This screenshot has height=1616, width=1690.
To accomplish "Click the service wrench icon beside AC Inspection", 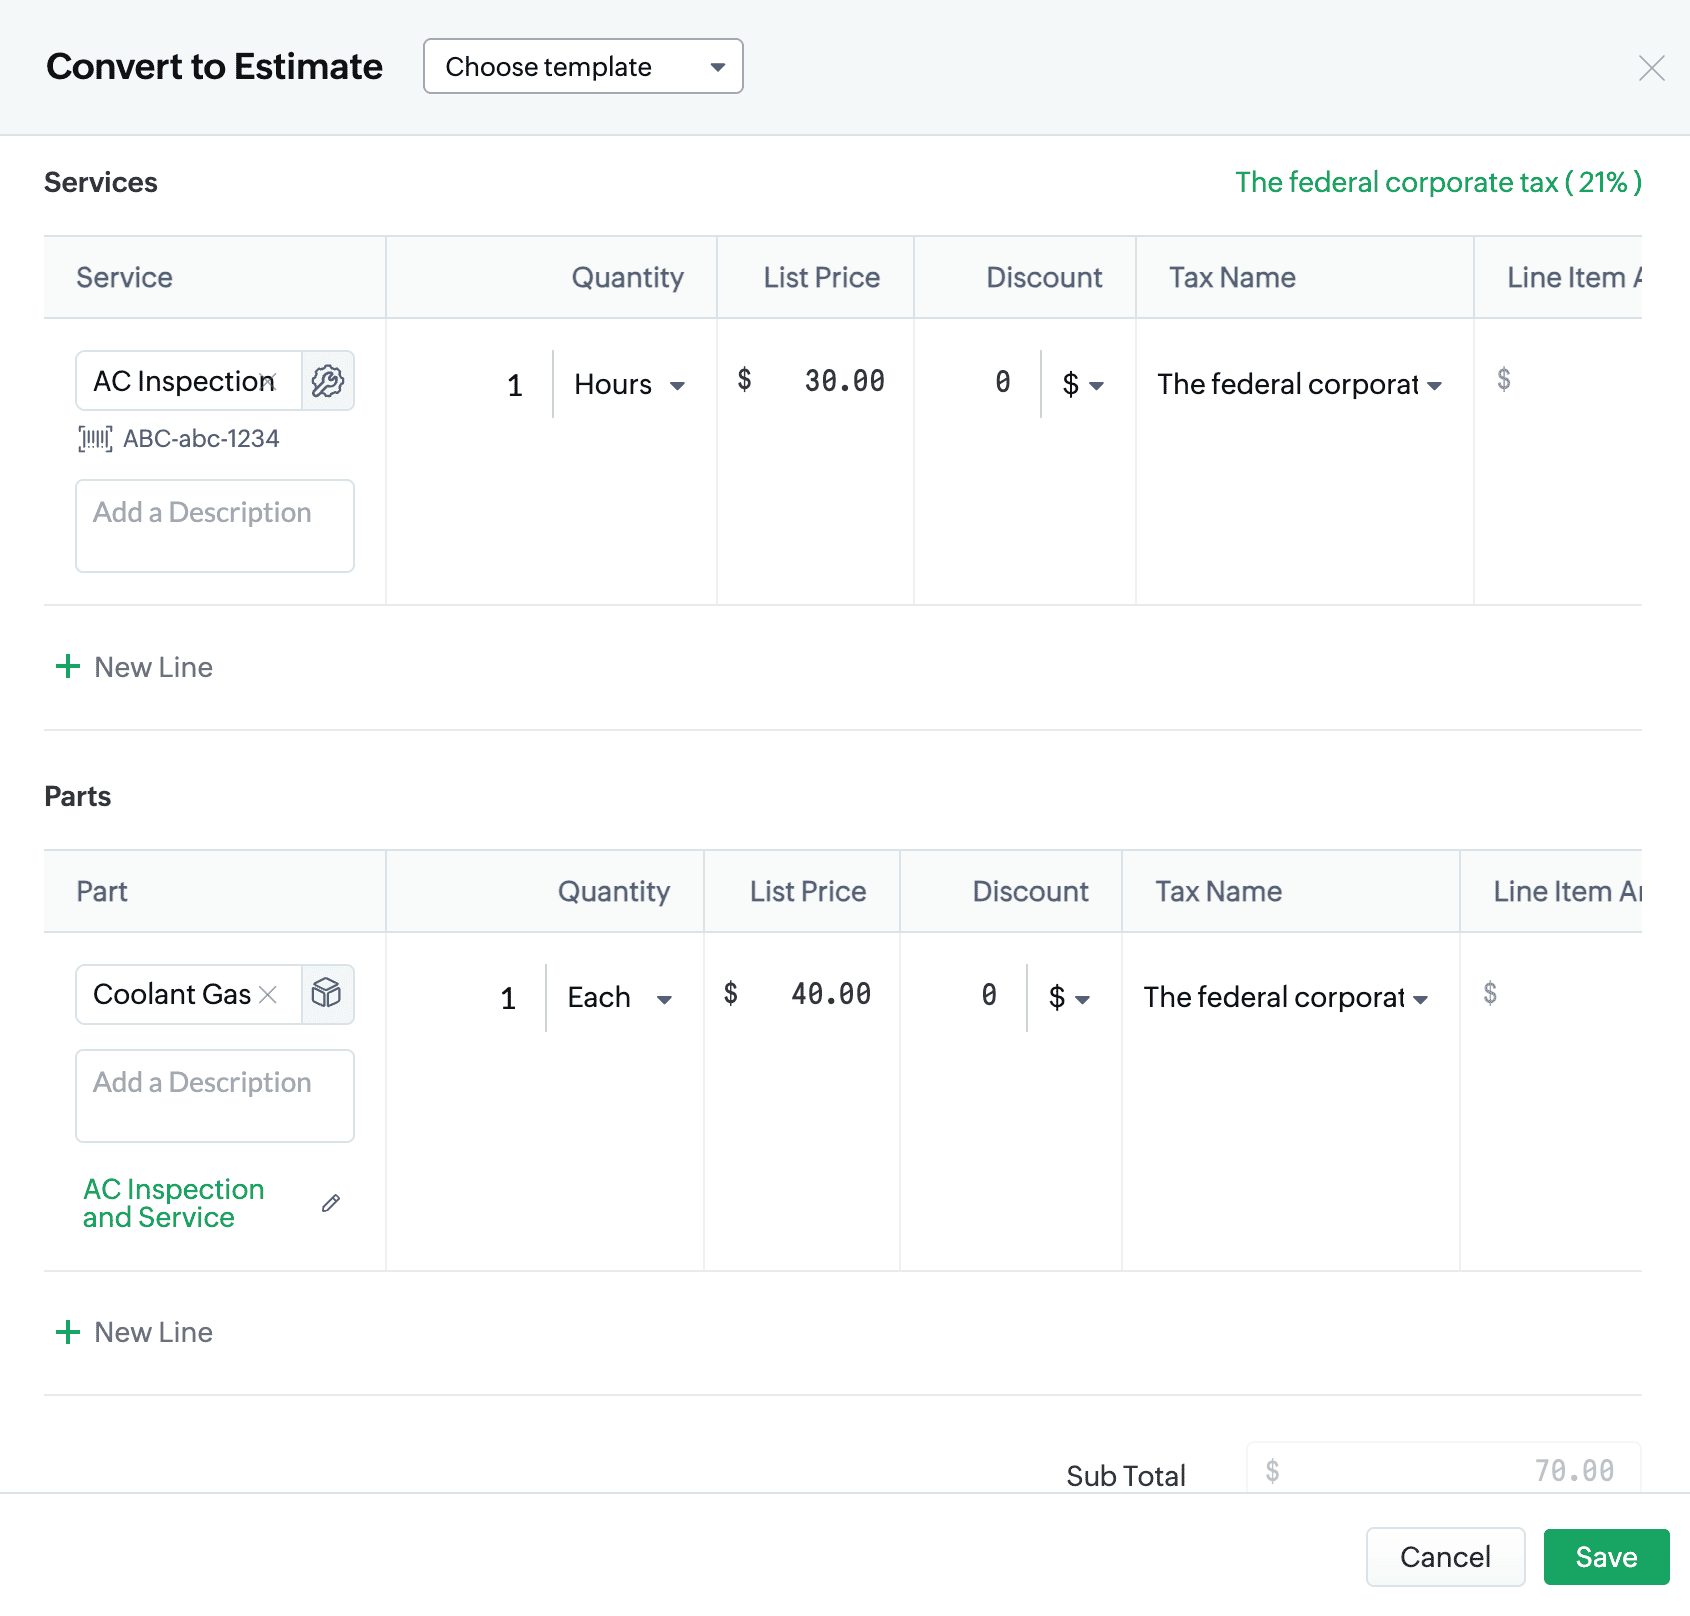I will 327,381.
